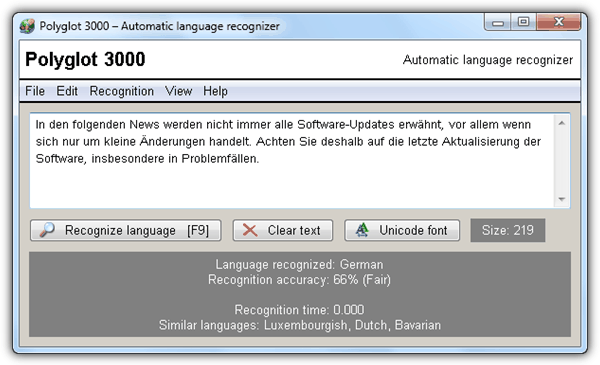Viewport: 600px width, 365px height.
Task: Click the red X icon on Clear text
Action: pyautogui.click(x=250, y=230)
